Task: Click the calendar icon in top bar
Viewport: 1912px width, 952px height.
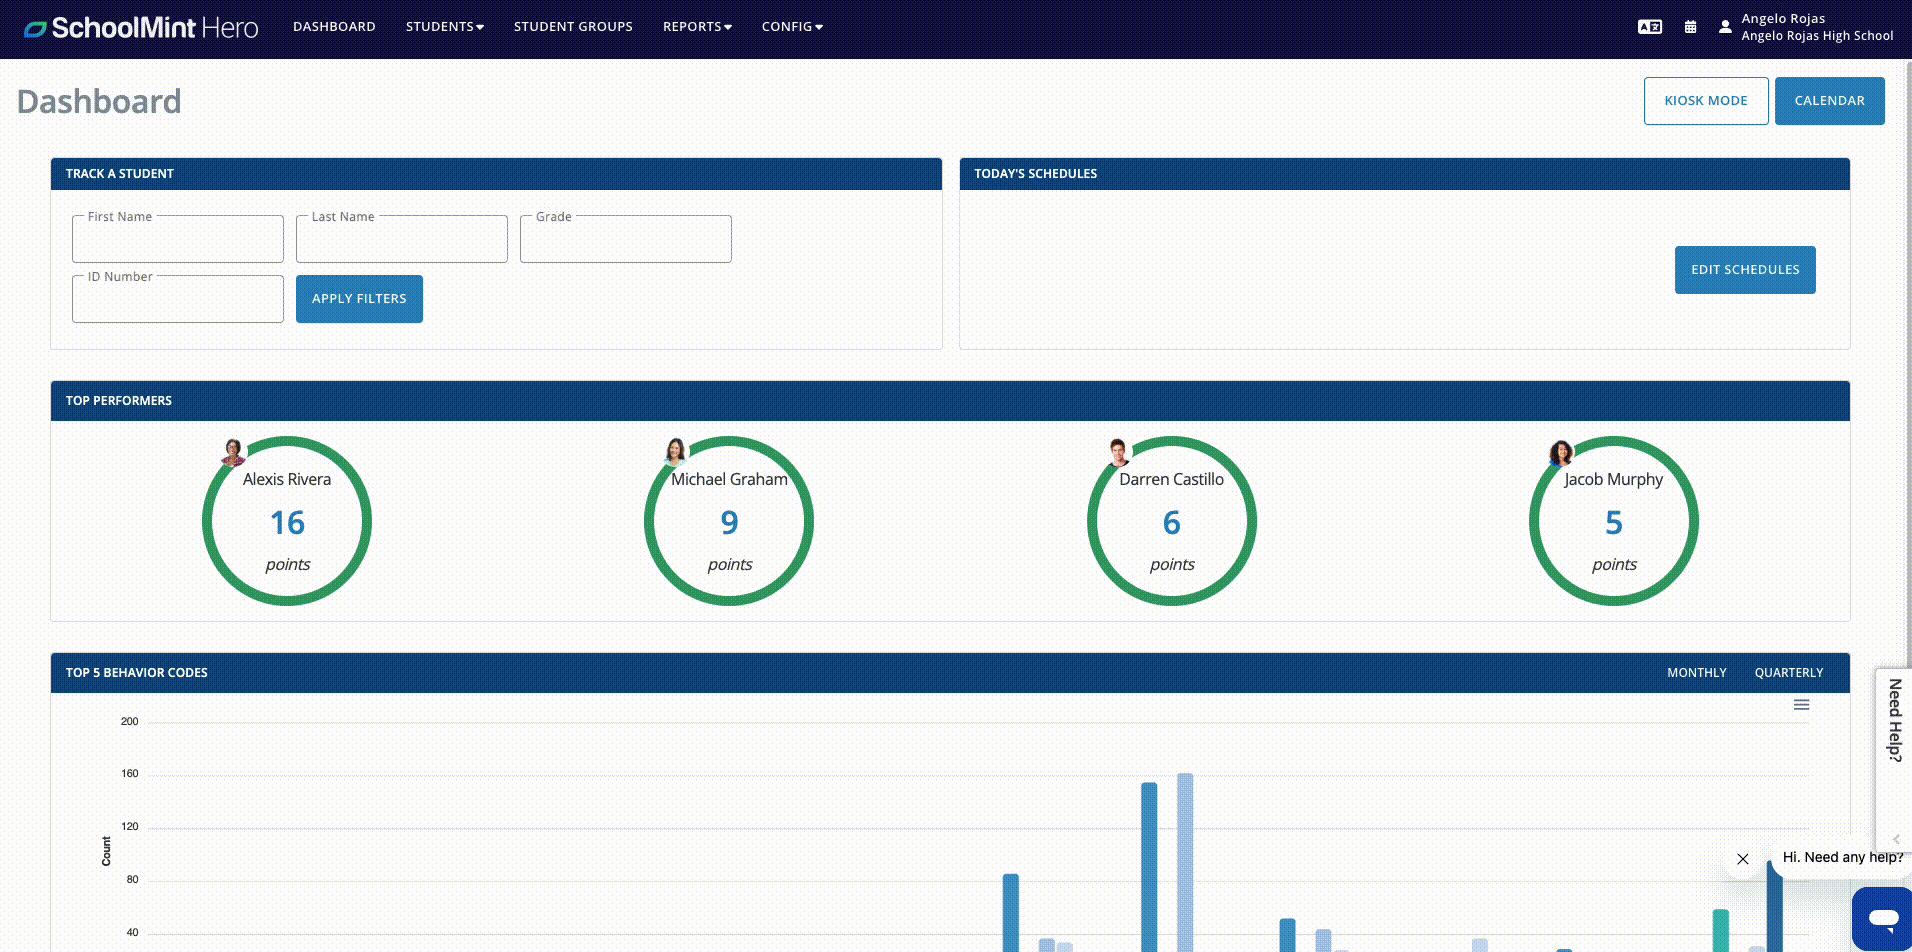Action: click(1690, 27)
